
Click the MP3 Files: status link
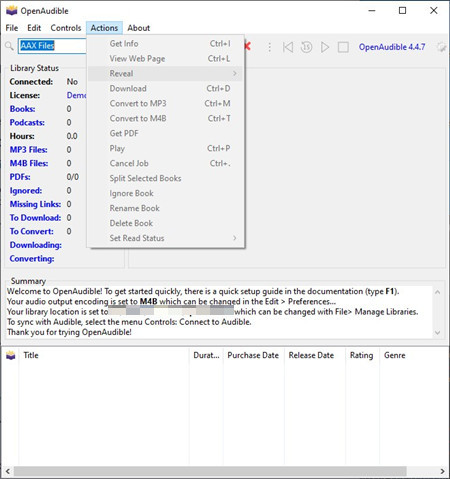28,150
